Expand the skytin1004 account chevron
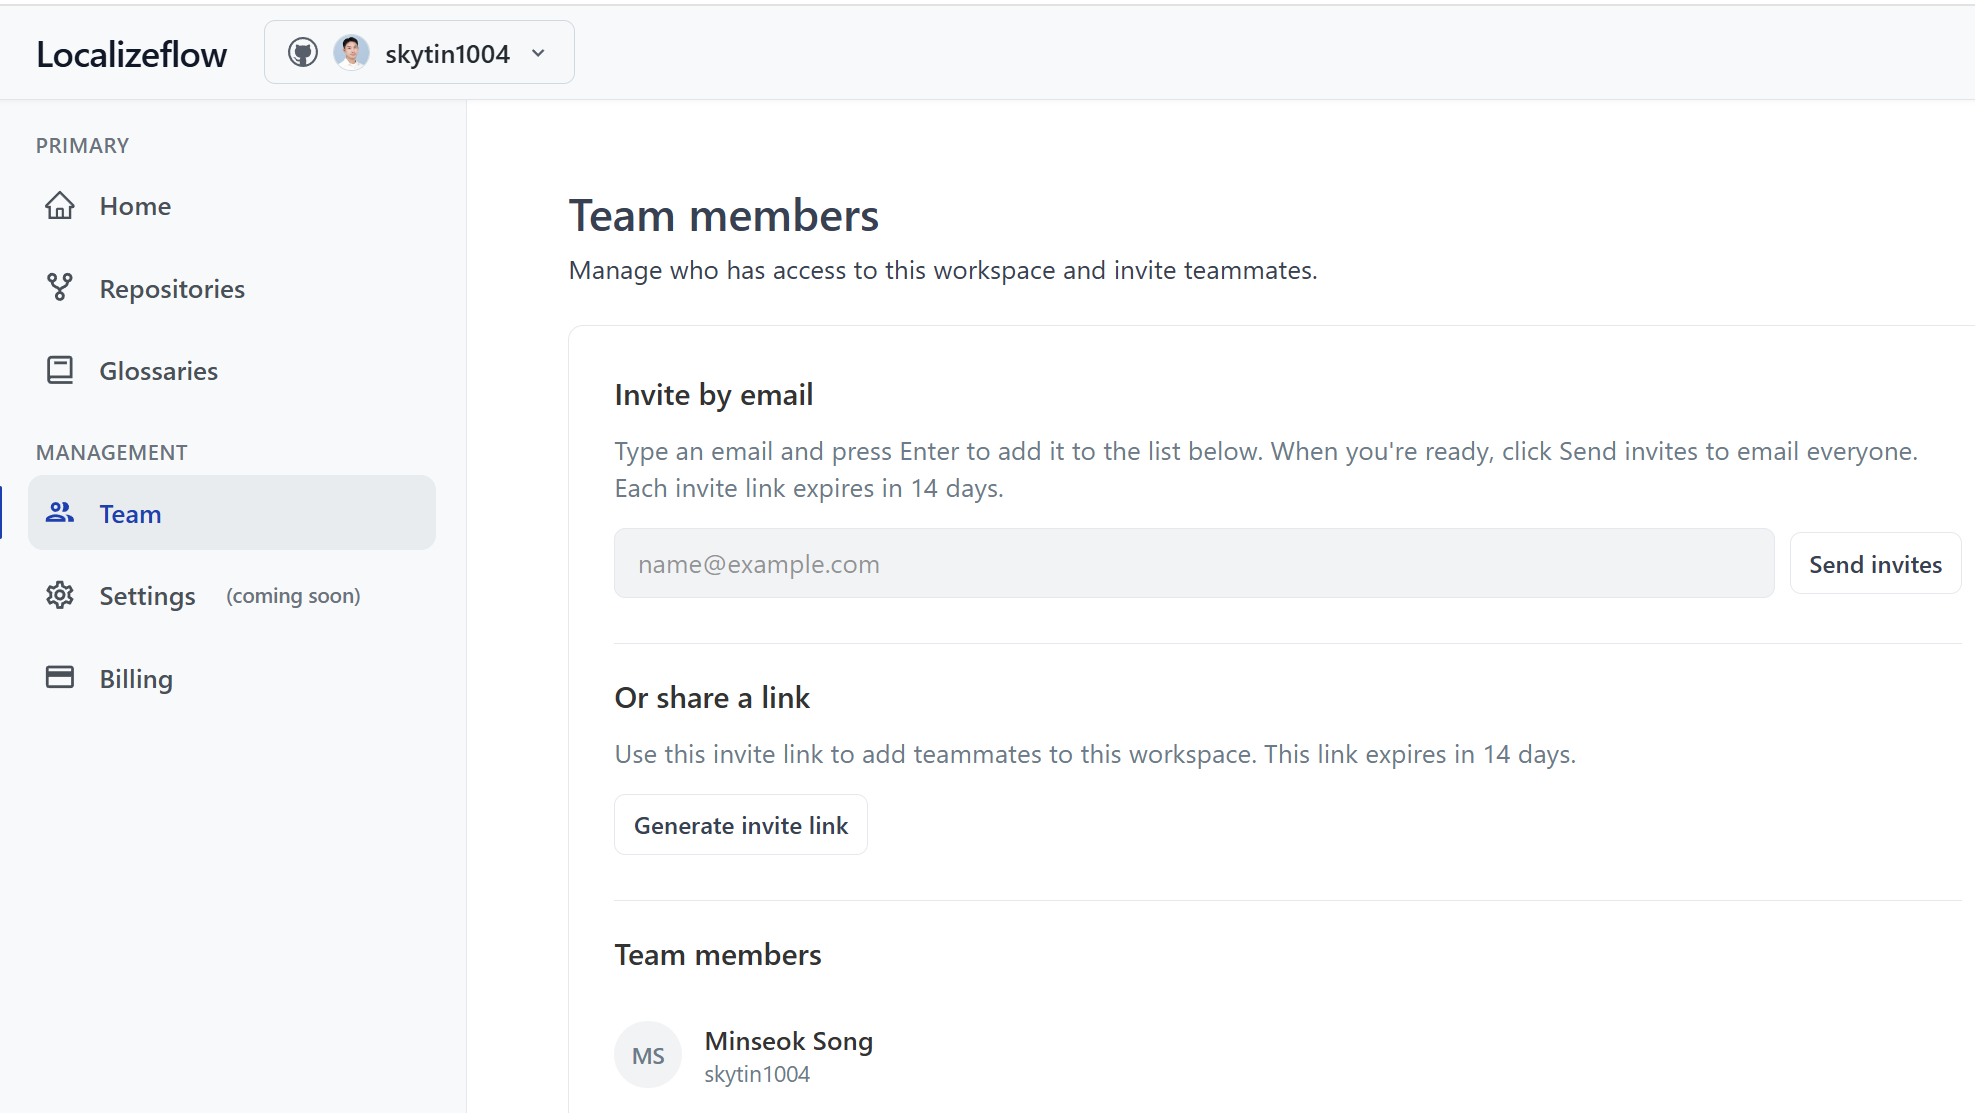The height and width of the screenshot is (1113, 1975). click(x=539, y=53)
